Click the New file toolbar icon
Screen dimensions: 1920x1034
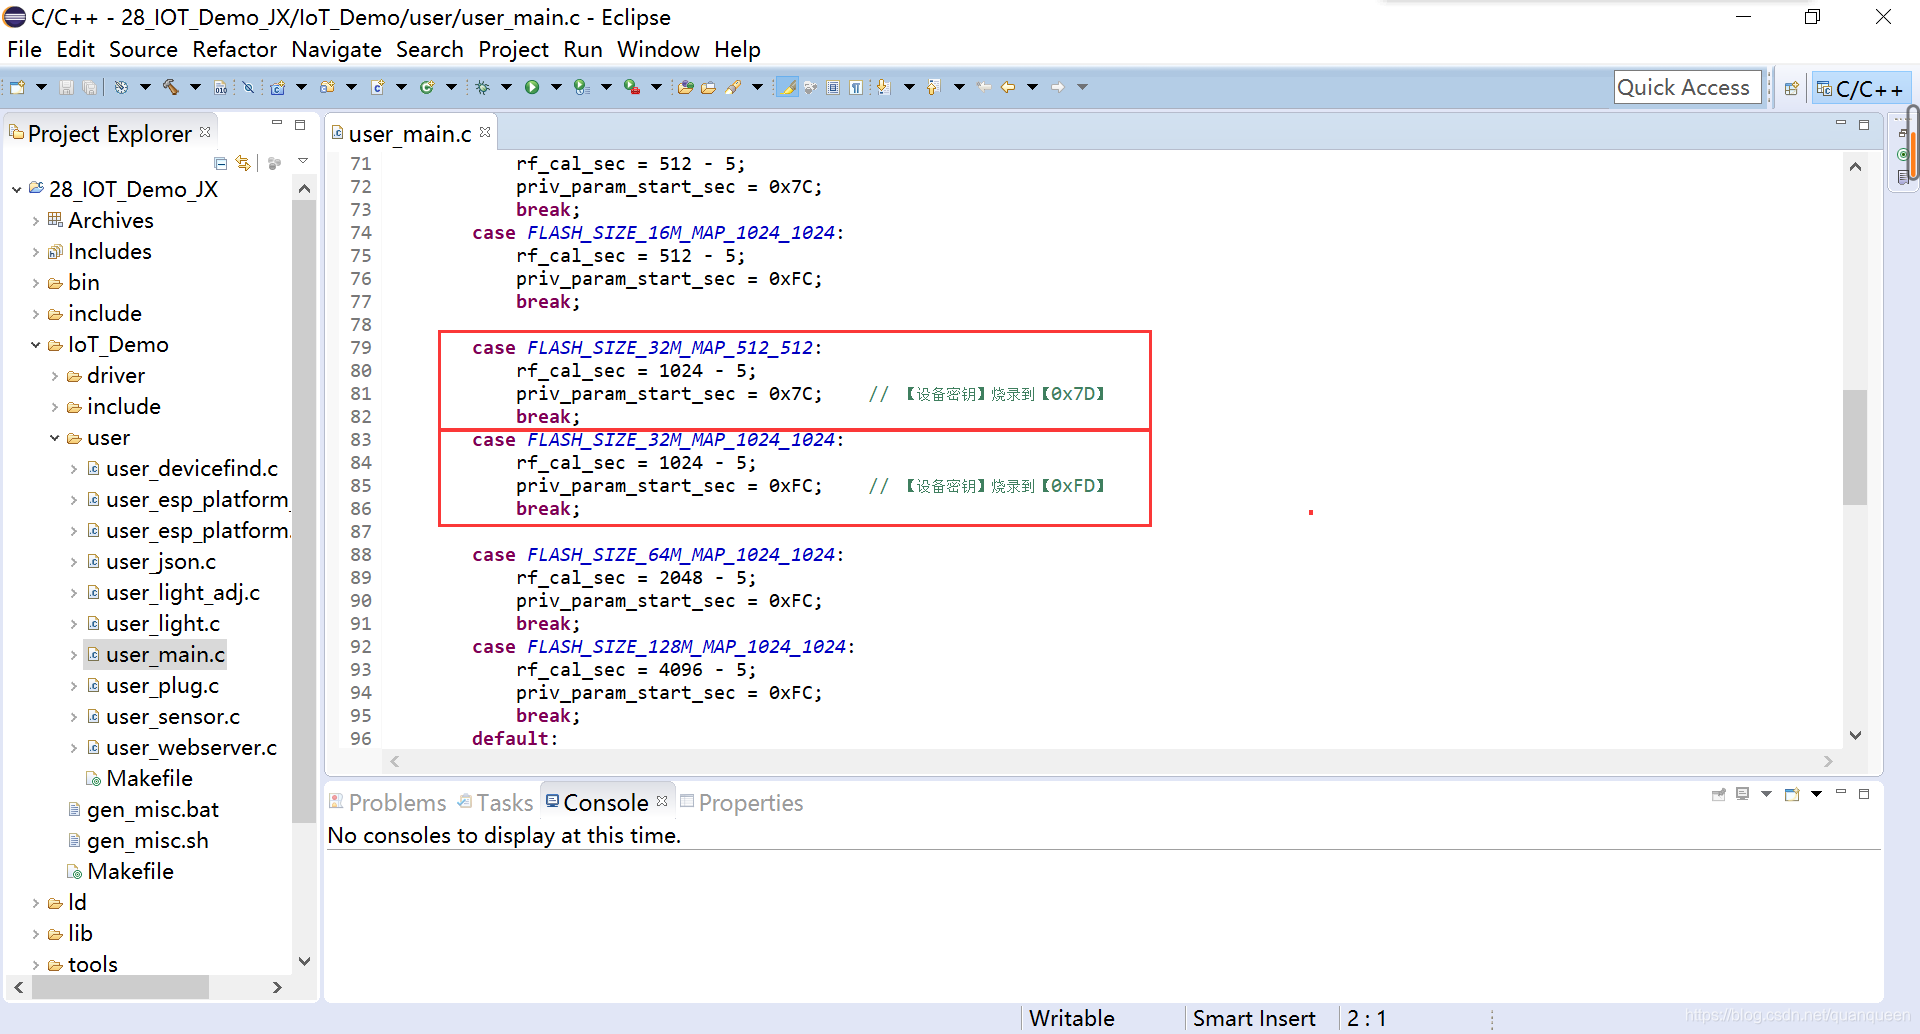pyautogui.click(x=17, y=88)
